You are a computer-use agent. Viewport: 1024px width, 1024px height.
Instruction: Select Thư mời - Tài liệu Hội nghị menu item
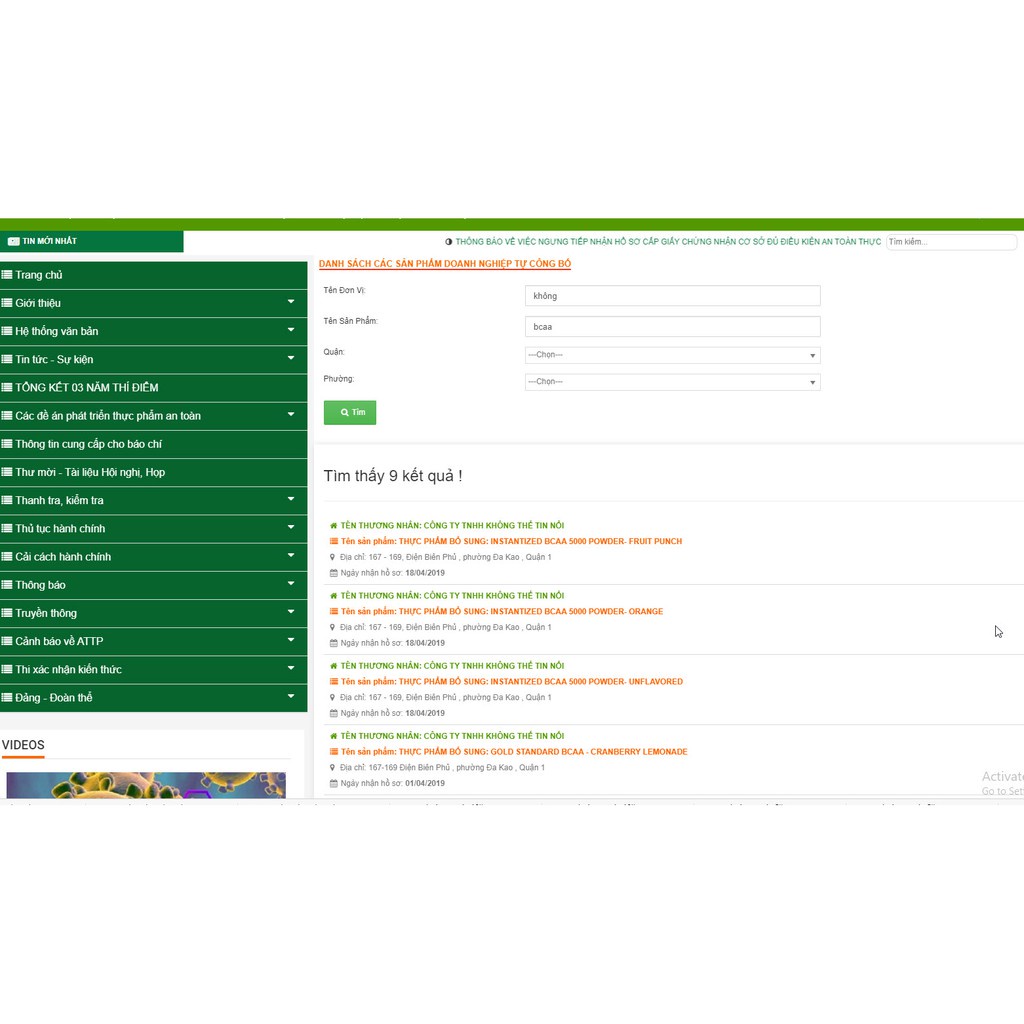(90, 472)
